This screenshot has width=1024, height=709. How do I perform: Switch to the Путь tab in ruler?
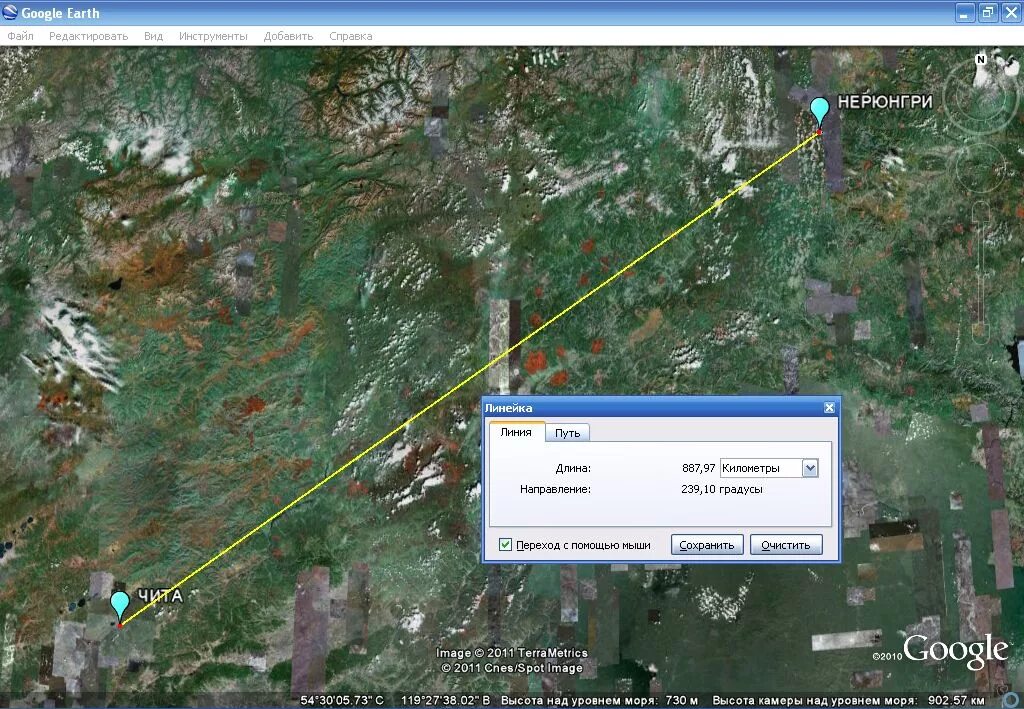(x=568, y=433)
